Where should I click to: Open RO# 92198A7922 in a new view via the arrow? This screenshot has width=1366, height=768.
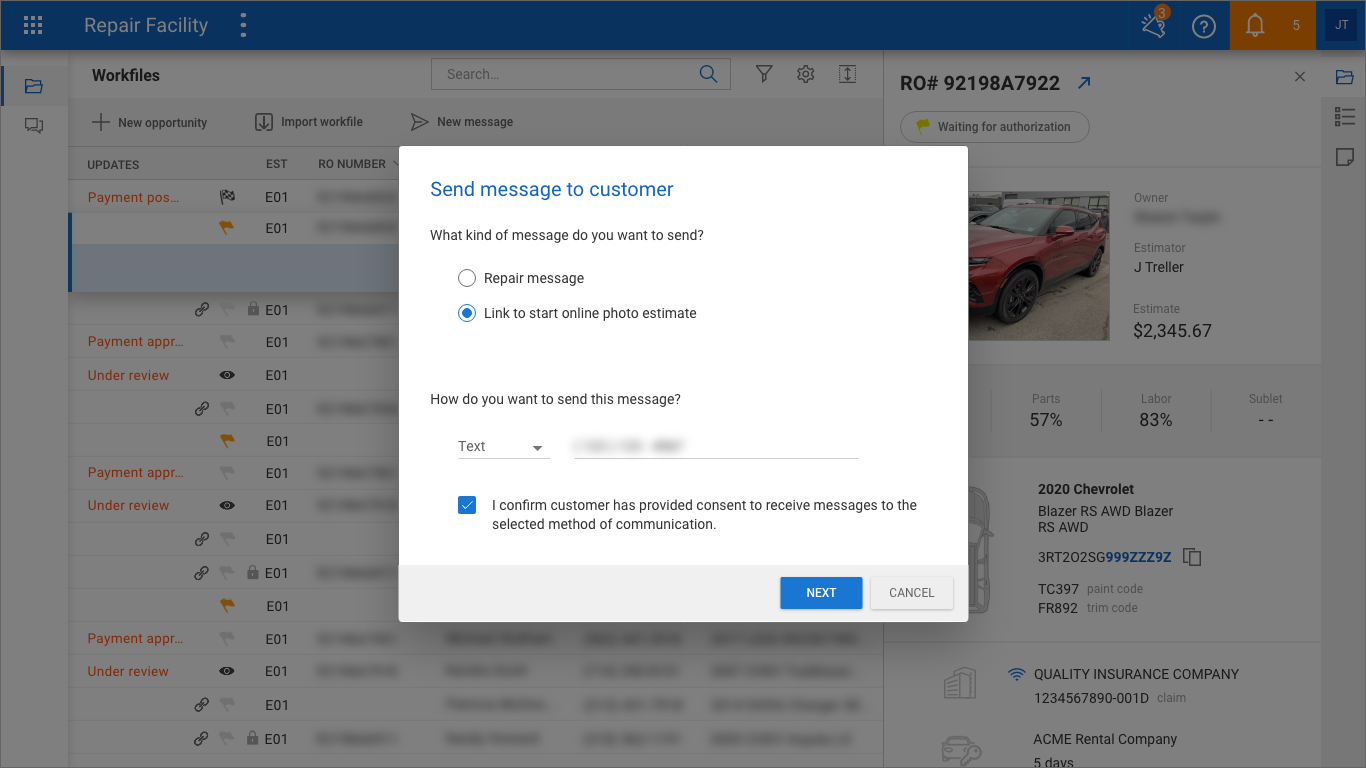(1084, 83)
